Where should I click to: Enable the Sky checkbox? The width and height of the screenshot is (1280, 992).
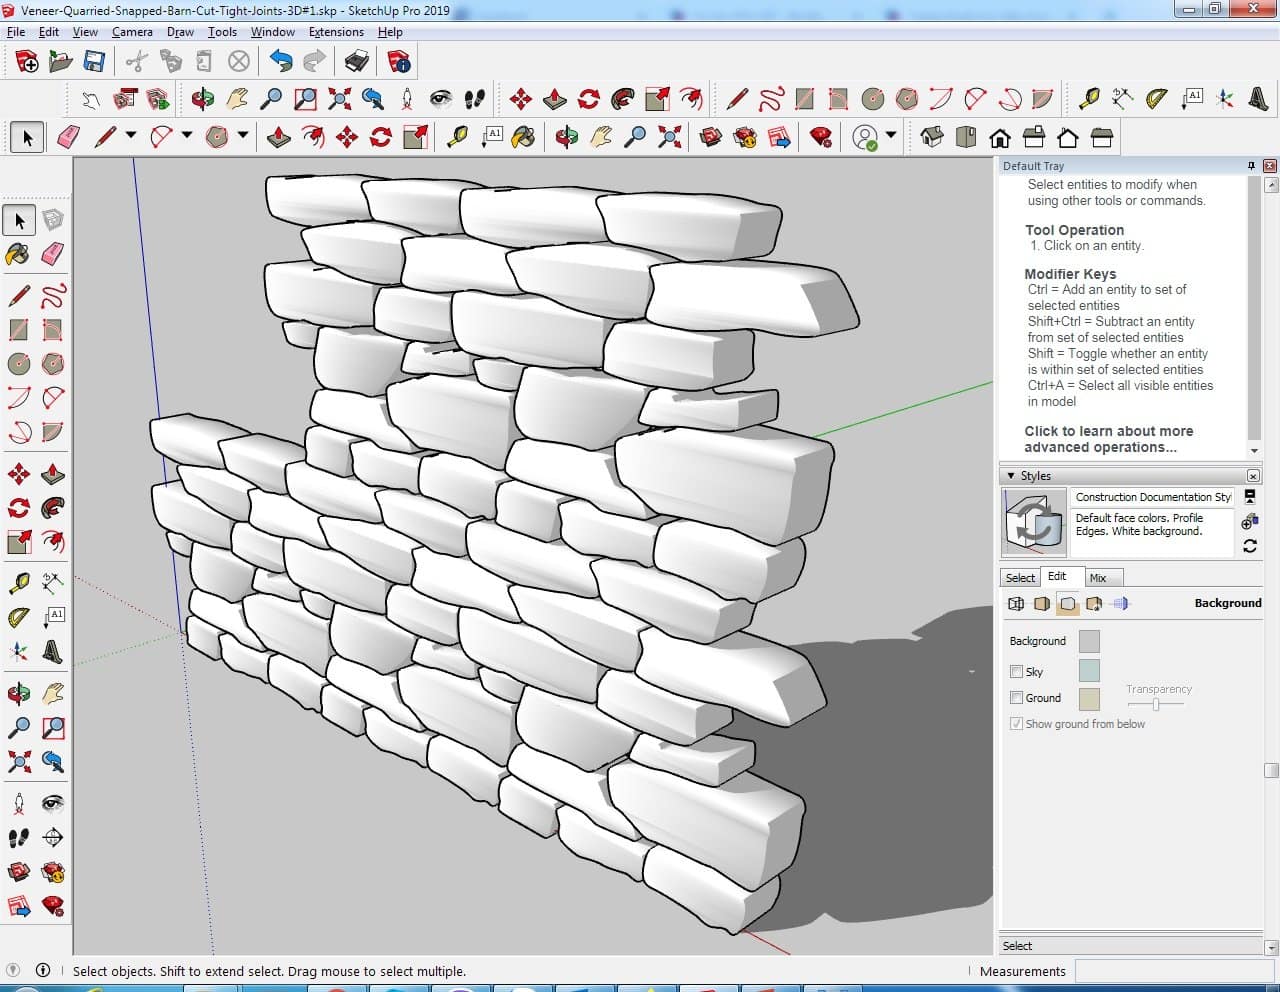[x=1016, y=672]
